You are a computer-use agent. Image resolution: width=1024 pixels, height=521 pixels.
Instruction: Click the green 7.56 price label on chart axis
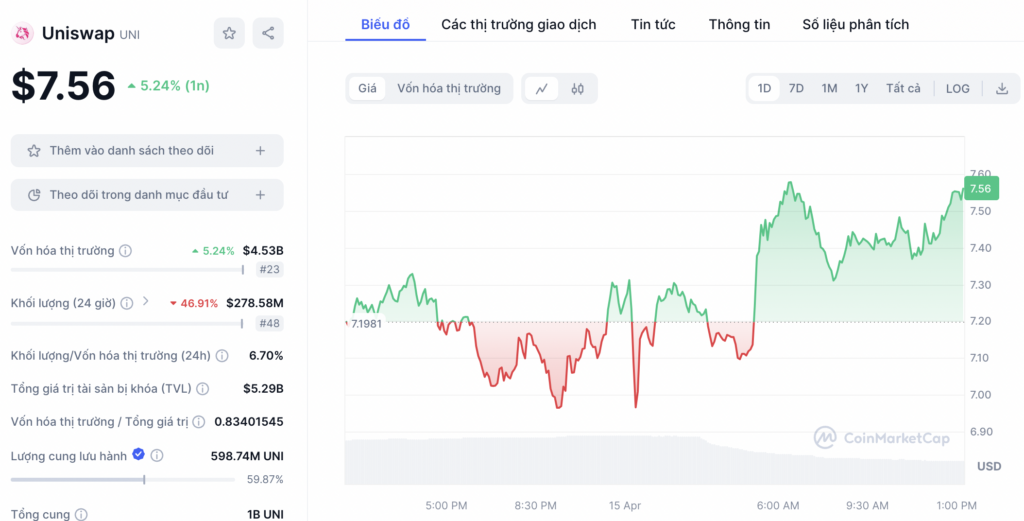coord(981,189)
